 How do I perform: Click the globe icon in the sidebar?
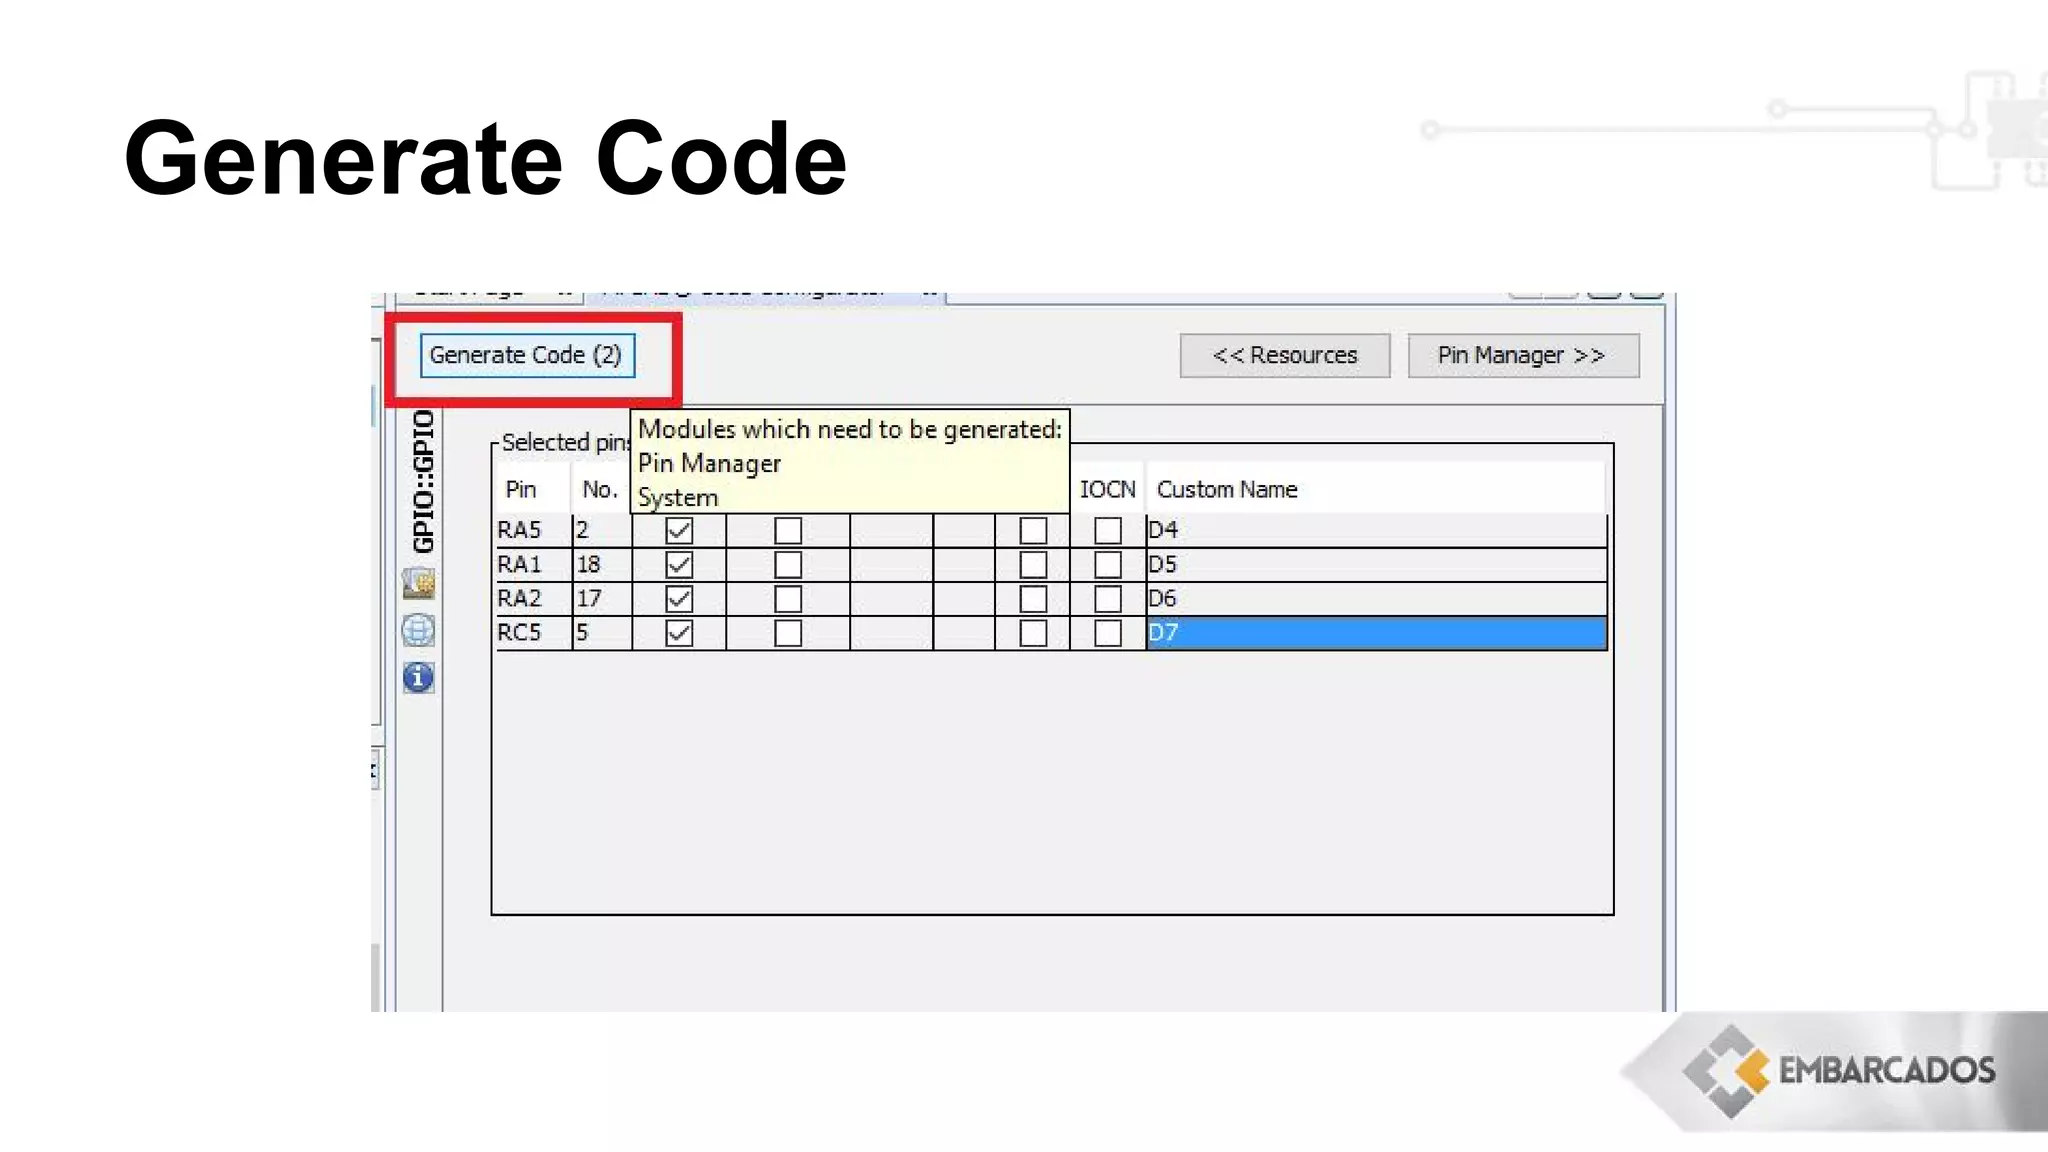coord(419,631)
